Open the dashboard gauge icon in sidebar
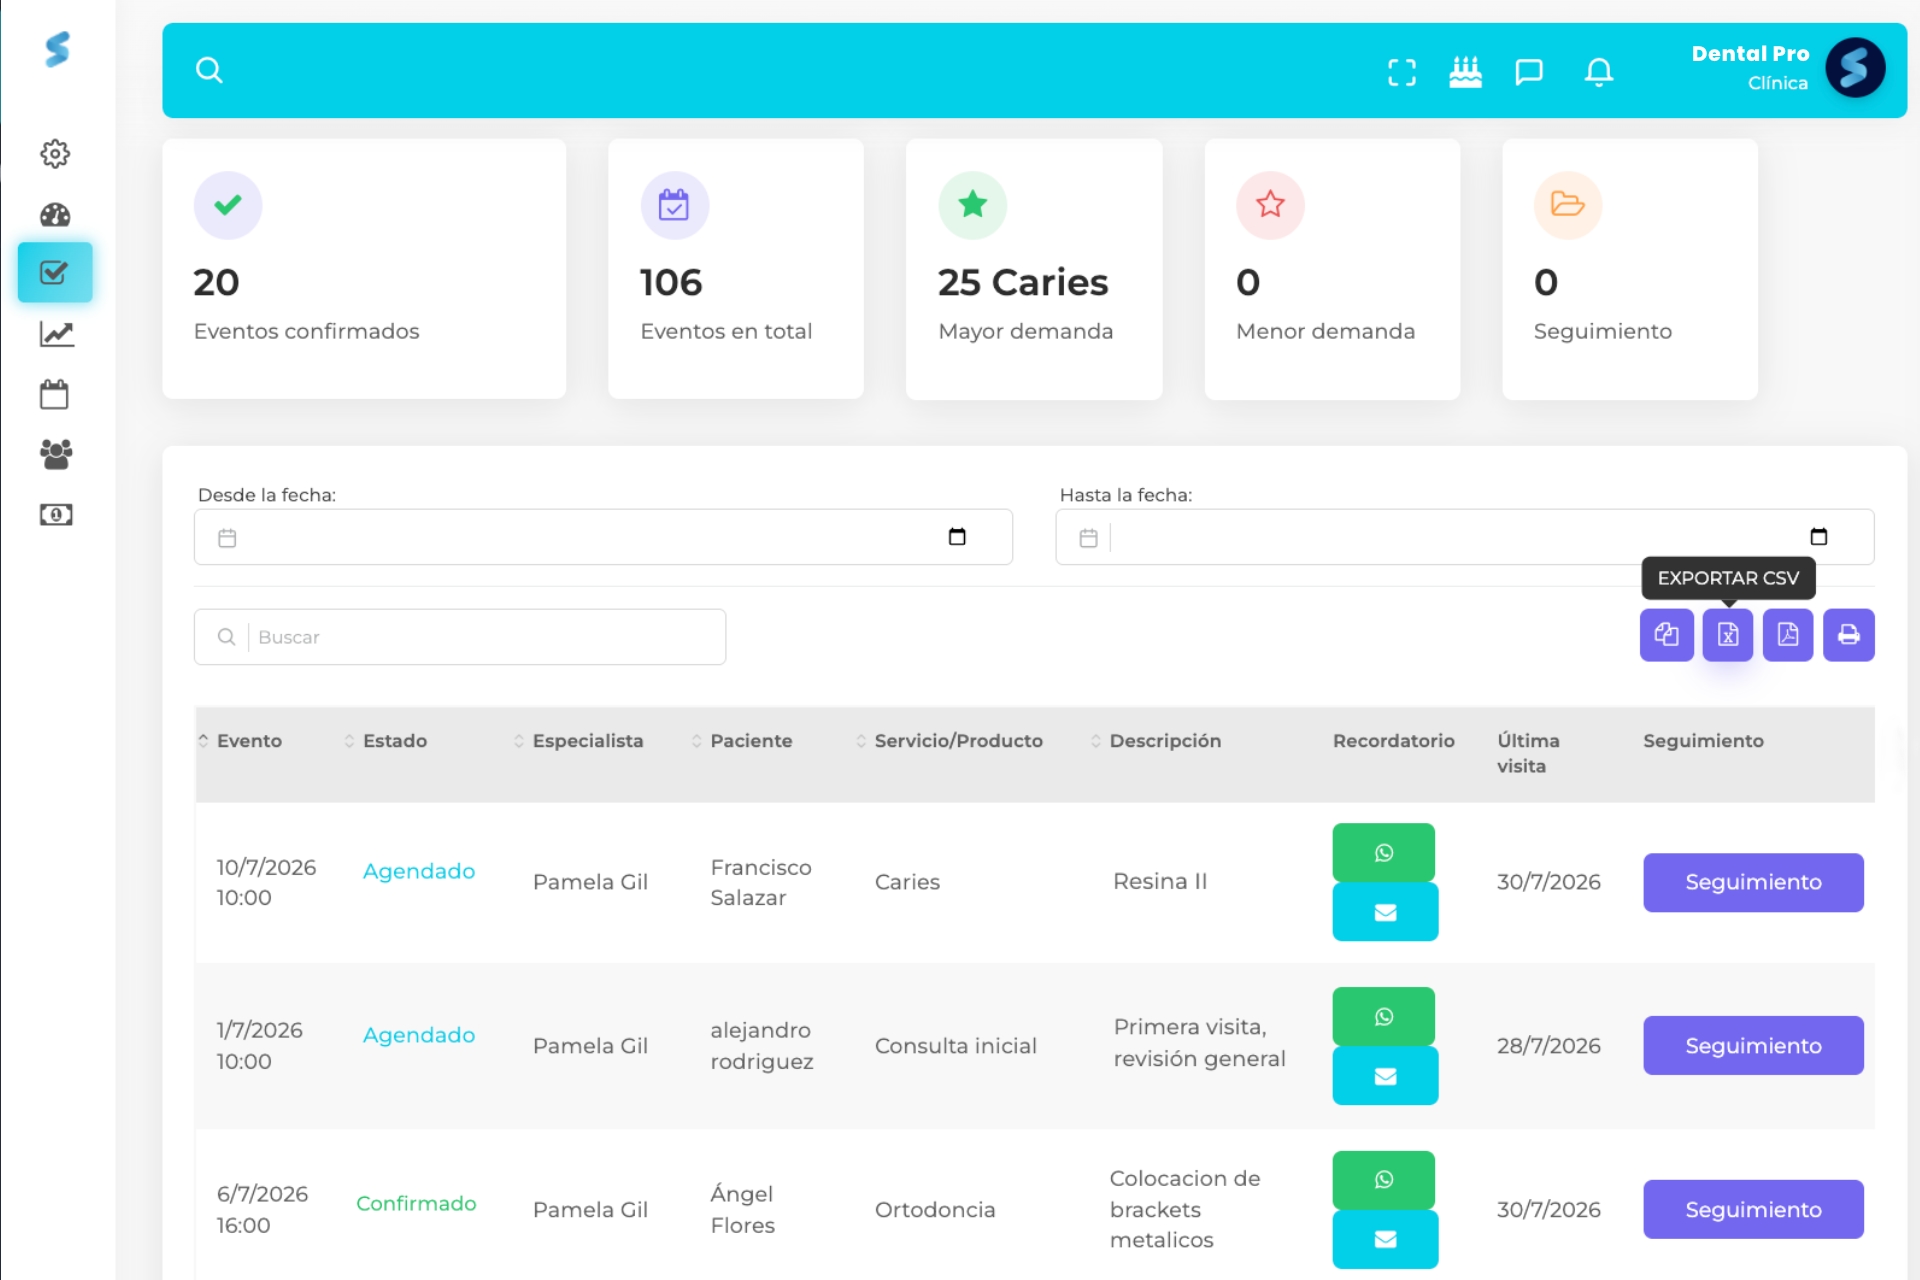Viewport: 1920px width, 1280px height. [x=55, y=214]
